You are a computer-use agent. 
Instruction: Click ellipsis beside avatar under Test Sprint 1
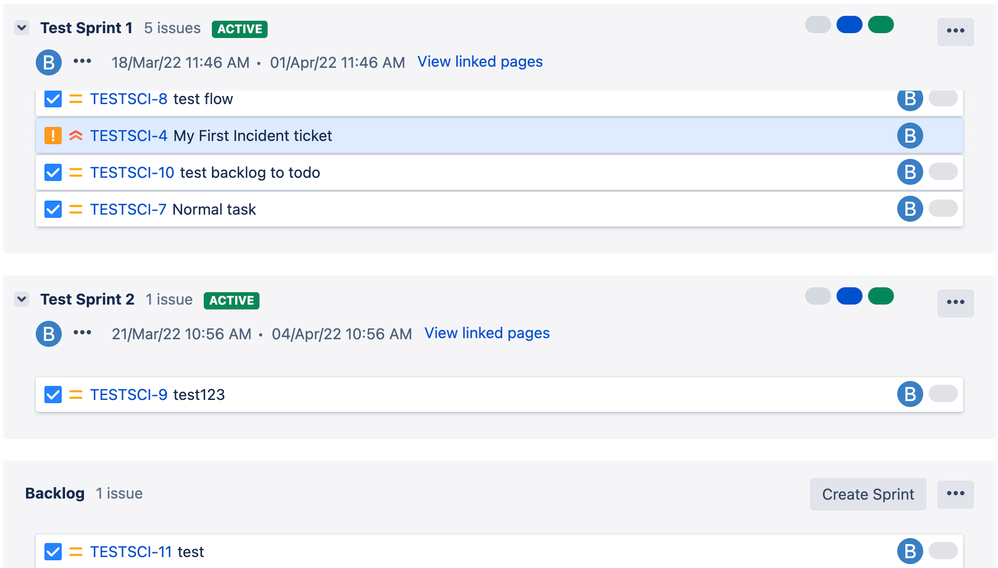[x=82, y=62]
